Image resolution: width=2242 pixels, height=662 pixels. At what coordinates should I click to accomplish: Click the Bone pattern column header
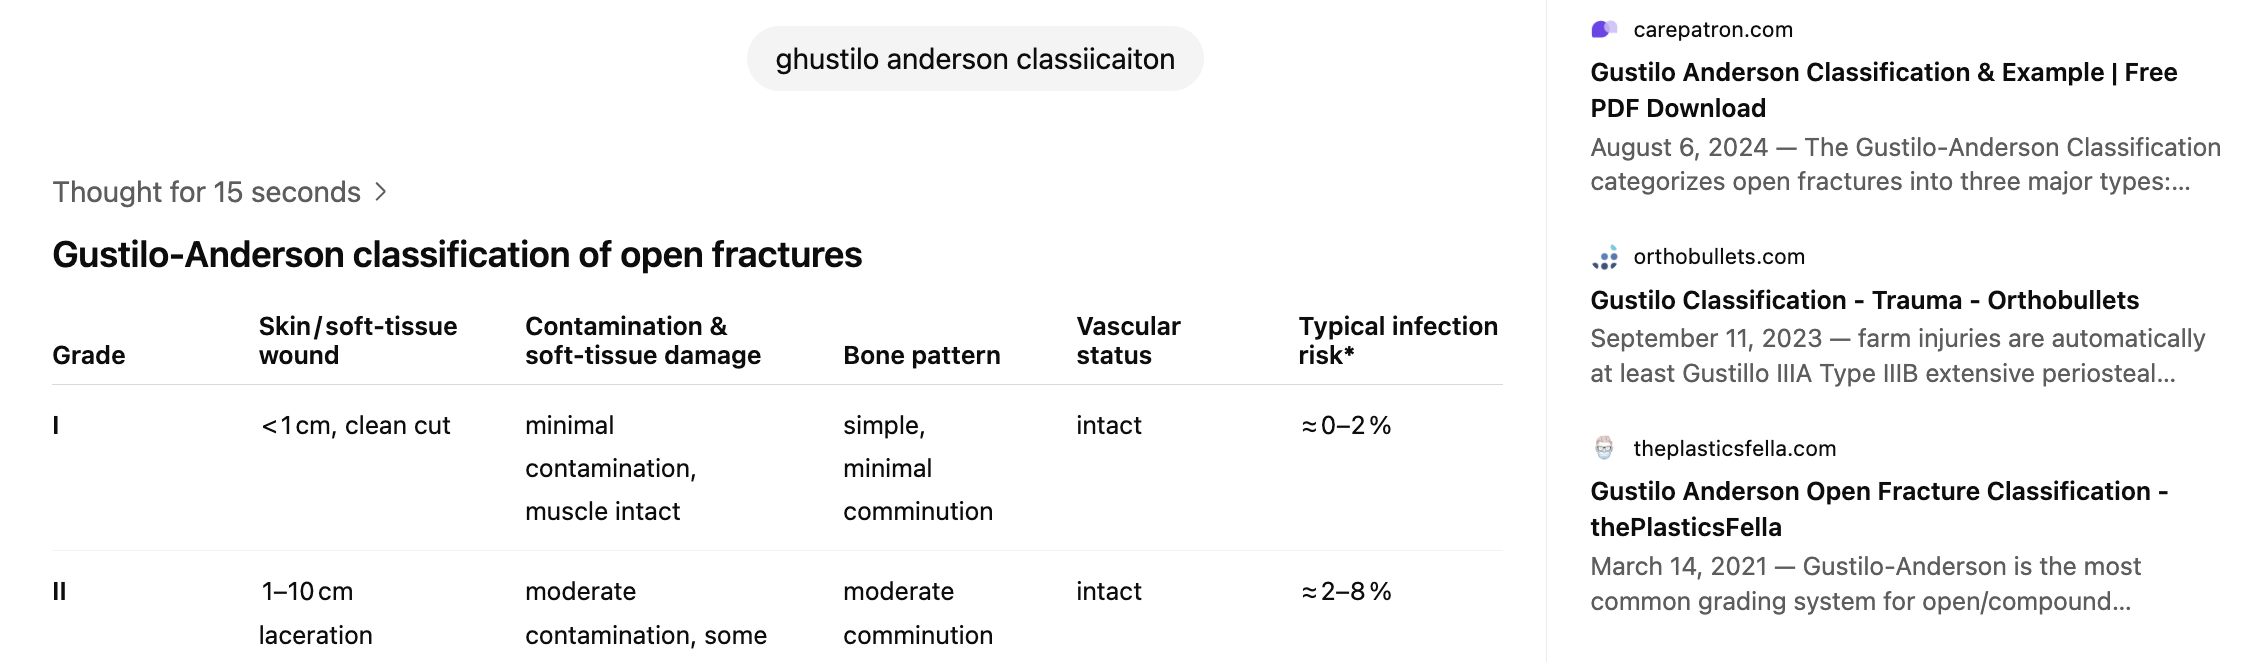[921, 356]
